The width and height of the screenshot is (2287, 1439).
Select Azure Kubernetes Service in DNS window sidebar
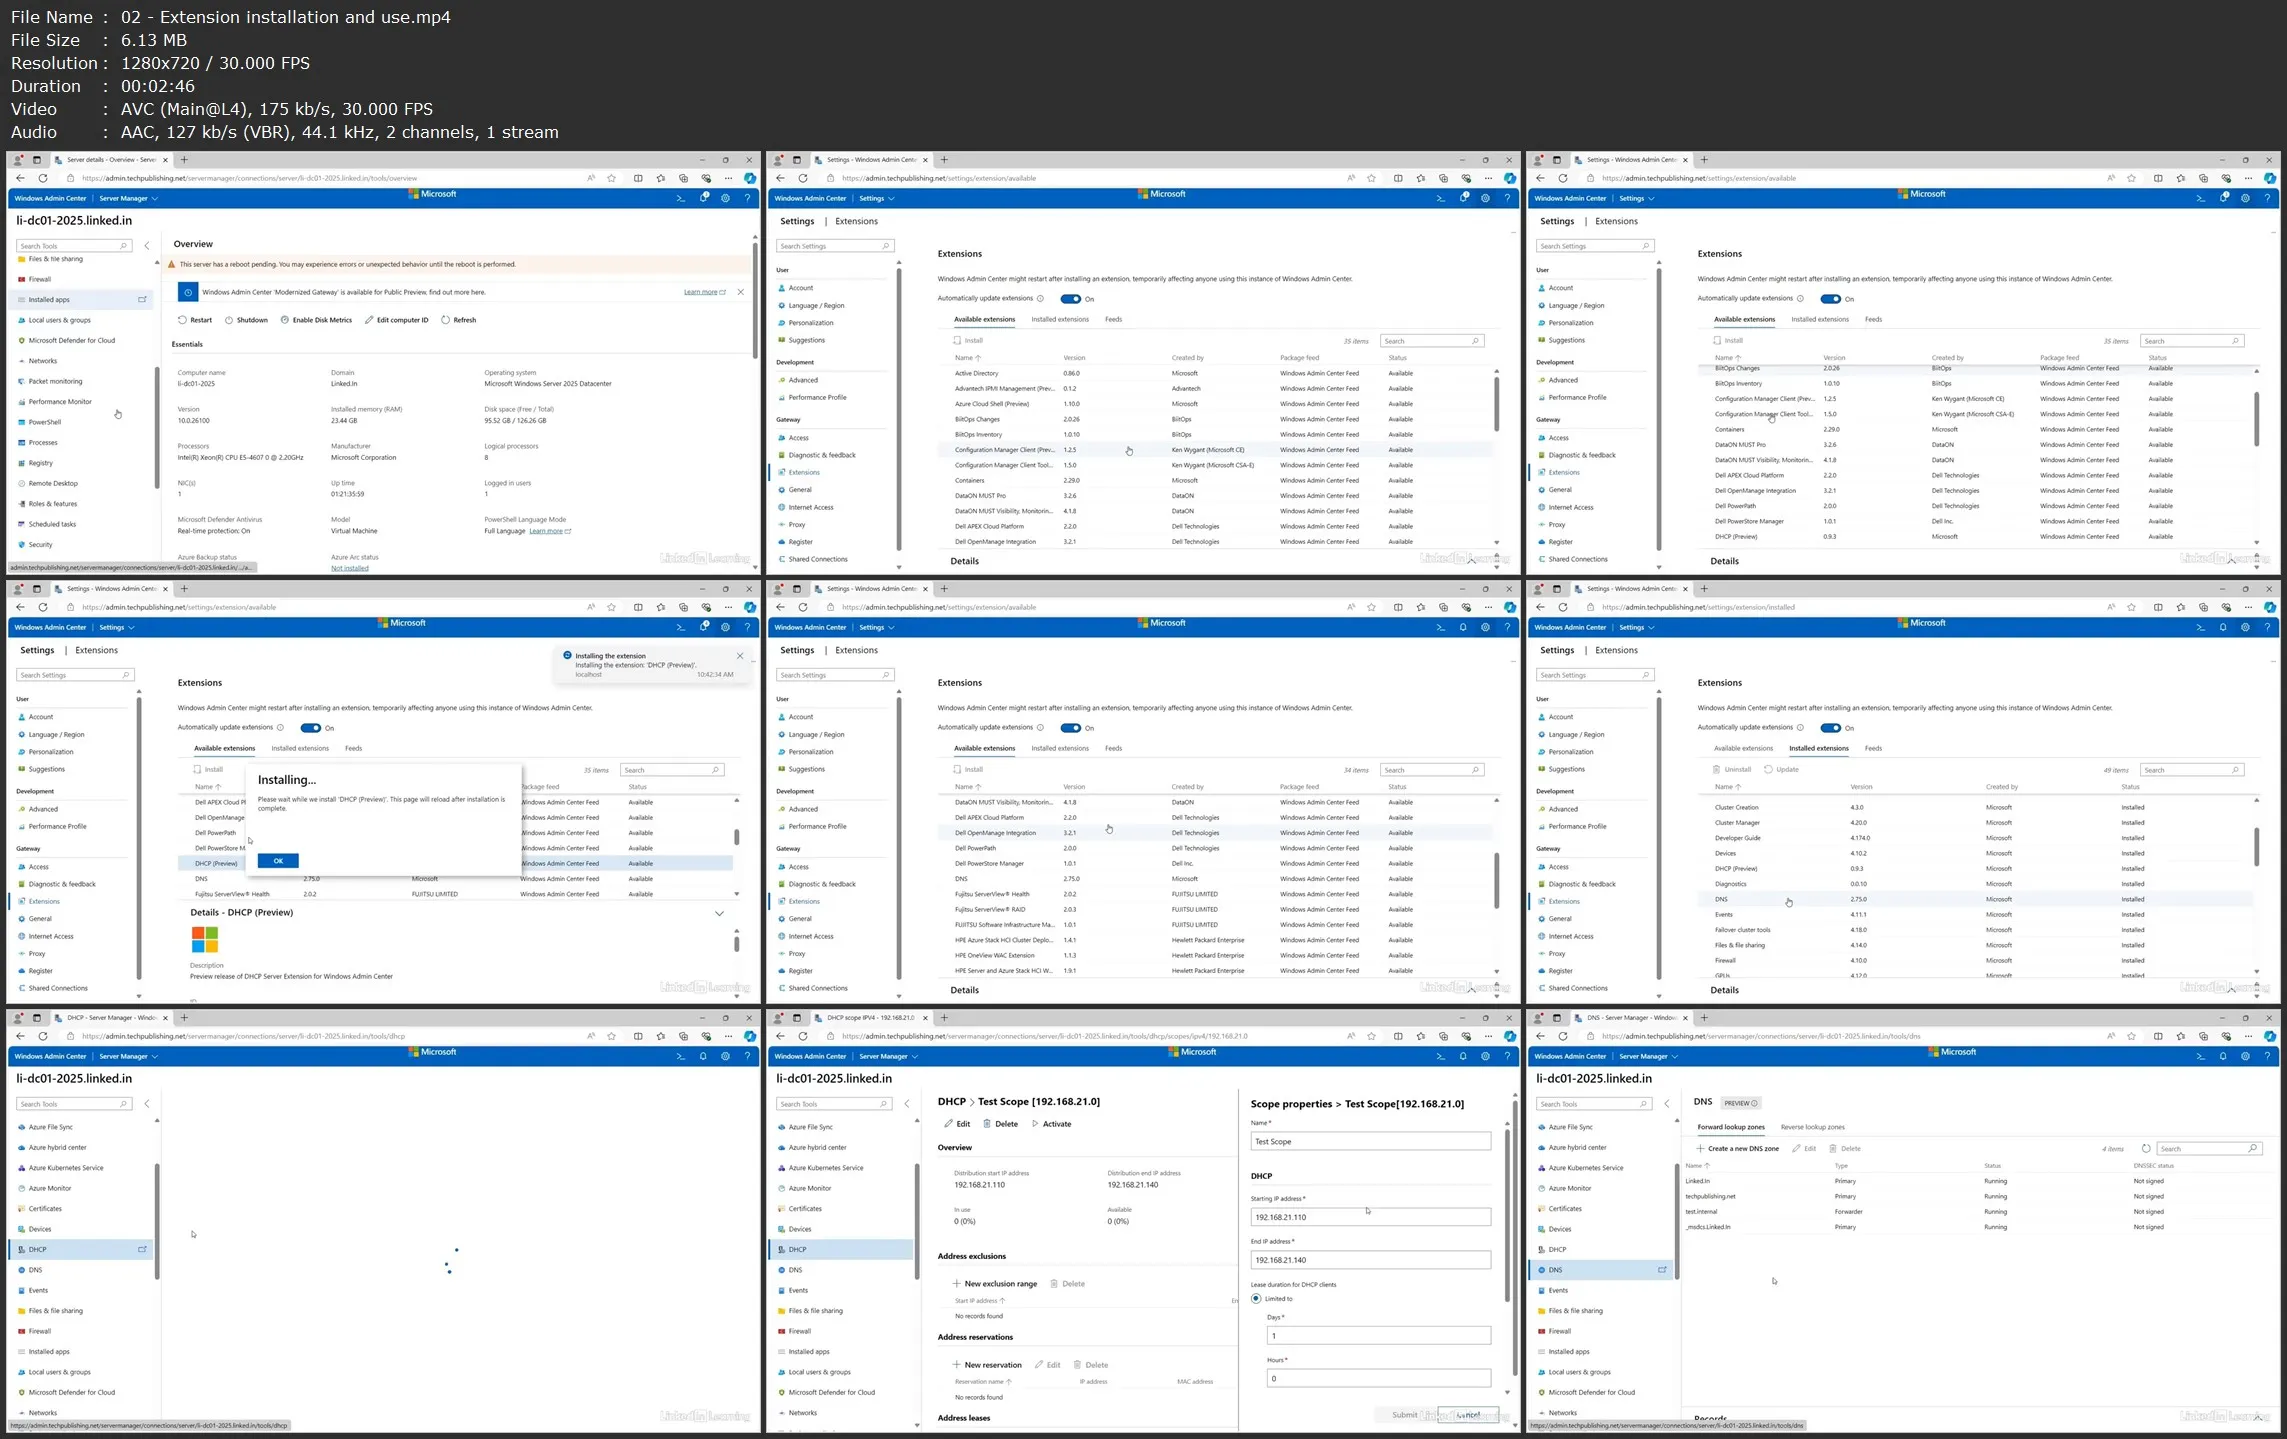(1586, 1168)
